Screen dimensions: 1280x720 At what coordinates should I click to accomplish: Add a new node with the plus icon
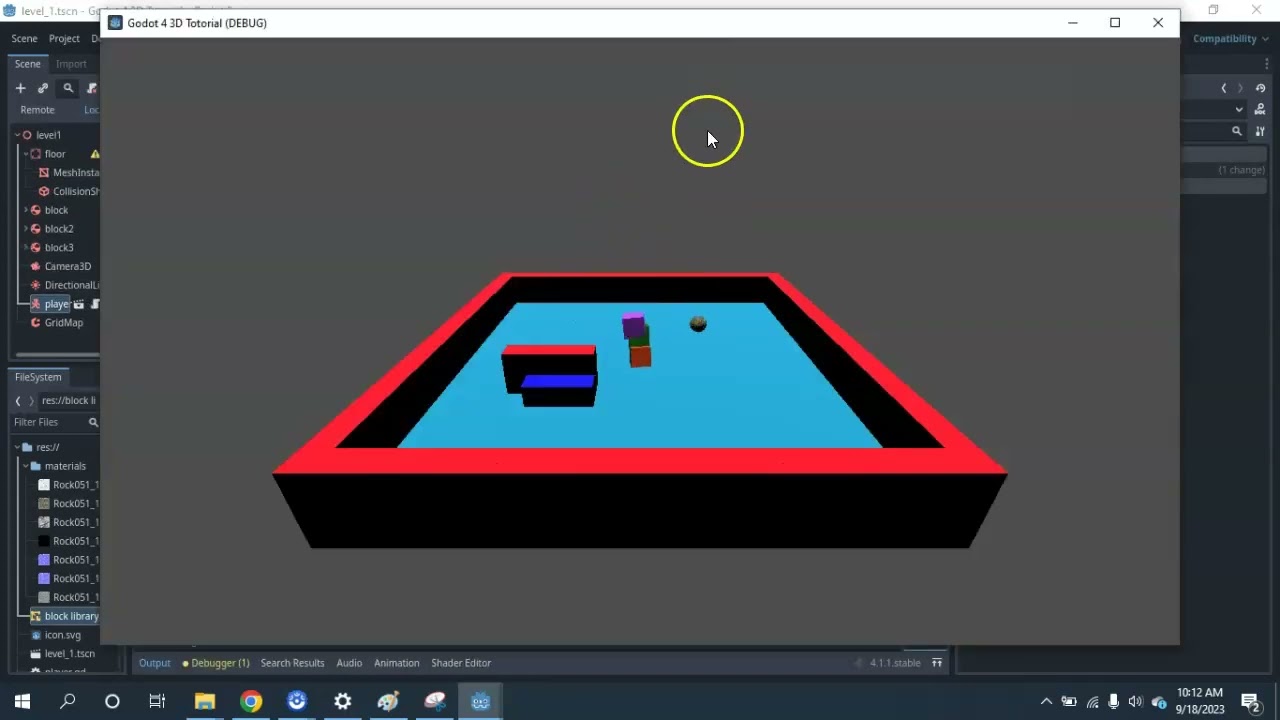coord(20,88)
